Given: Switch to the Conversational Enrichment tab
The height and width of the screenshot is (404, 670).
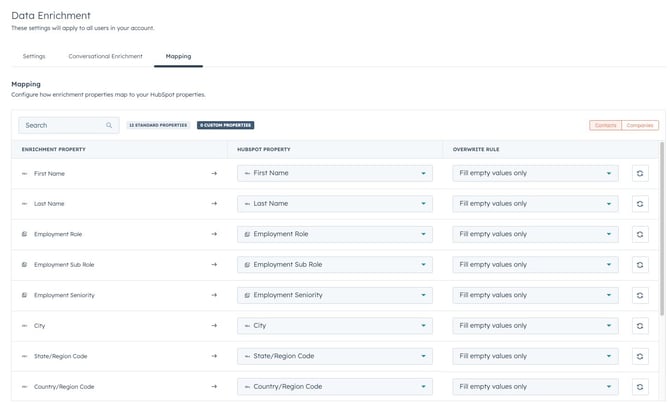Looking at the screenshot, I should click(x=105, y=56).
